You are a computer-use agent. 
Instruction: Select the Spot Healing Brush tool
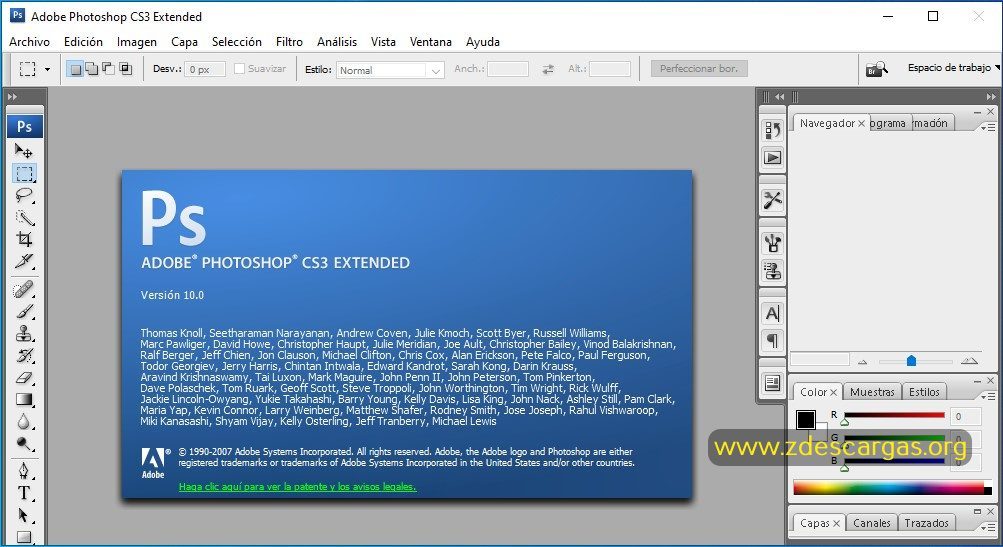(x=24, y=290)
